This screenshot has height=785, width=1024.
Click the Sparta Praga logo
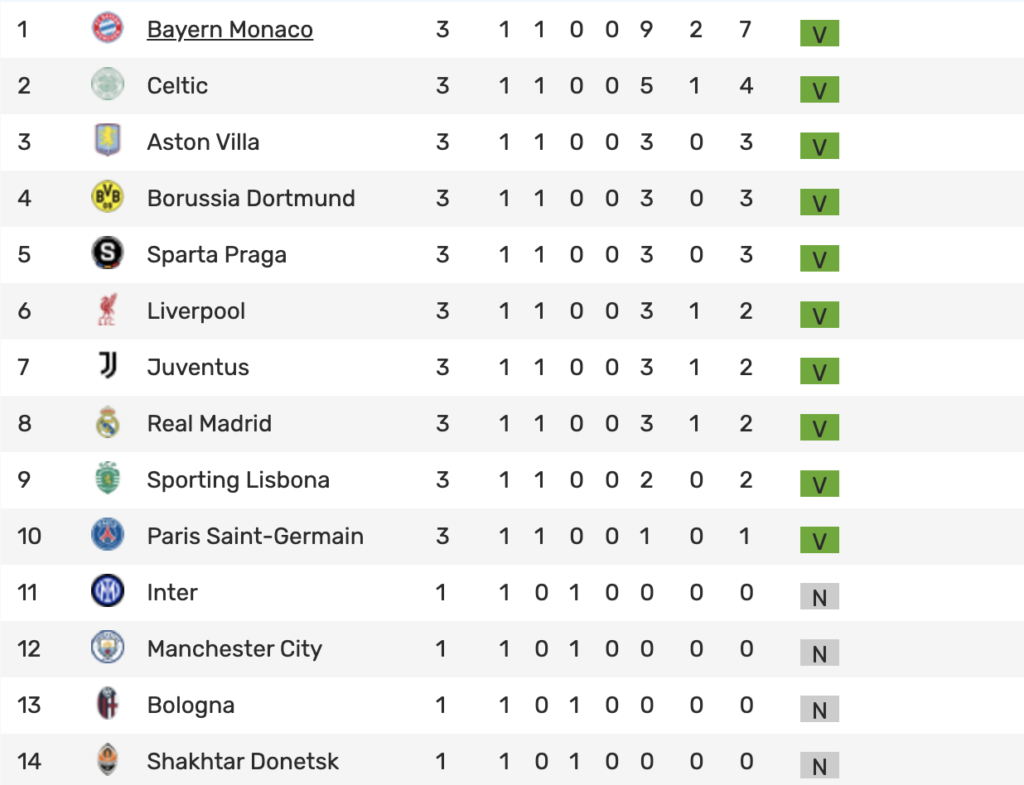(107, 253)
